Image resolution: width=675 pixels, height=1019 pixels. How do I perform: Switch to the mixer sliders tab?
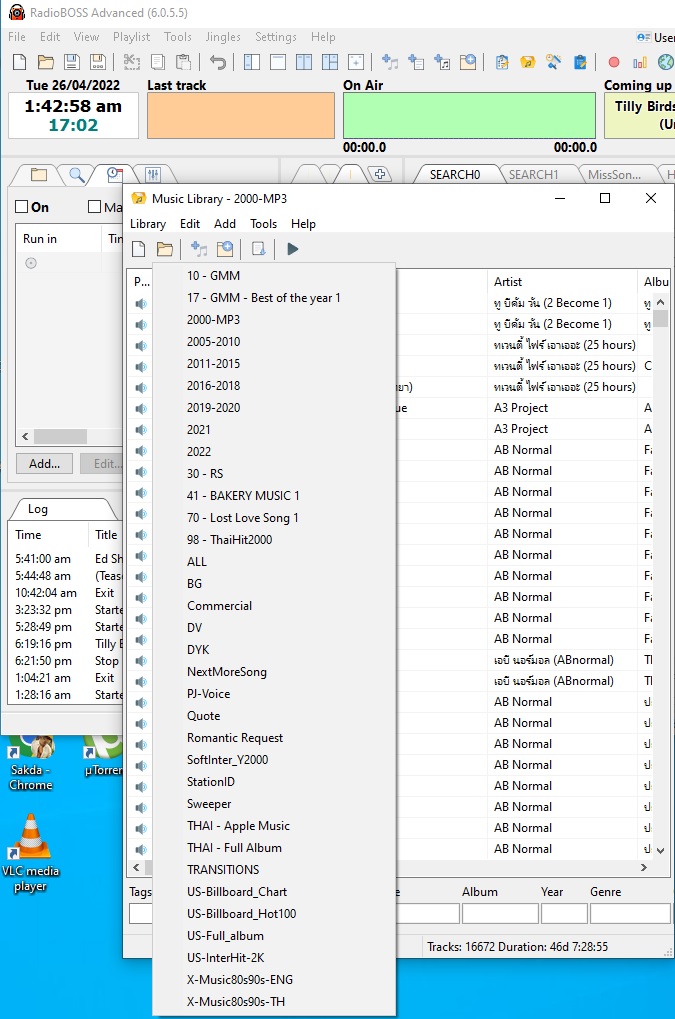153,174
